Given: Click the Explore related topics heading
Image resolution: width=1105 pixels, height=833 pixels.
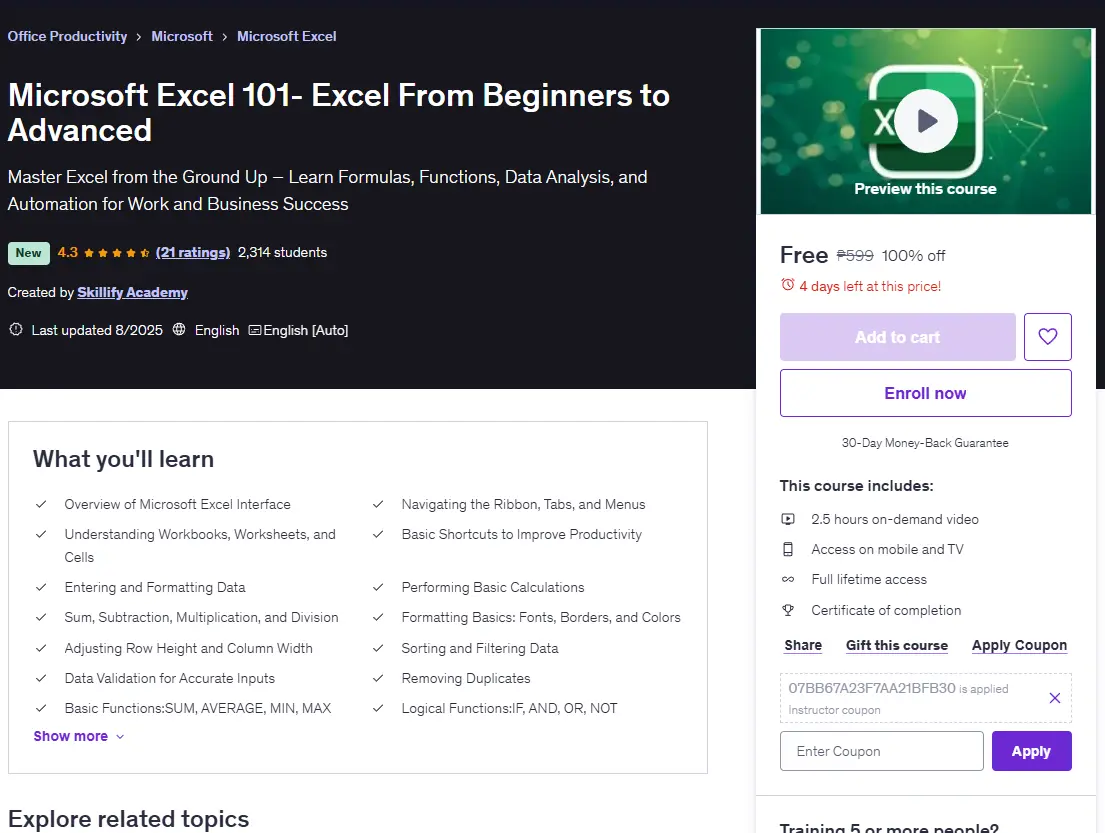Looking at the screenshot, I should click(128, 819).
